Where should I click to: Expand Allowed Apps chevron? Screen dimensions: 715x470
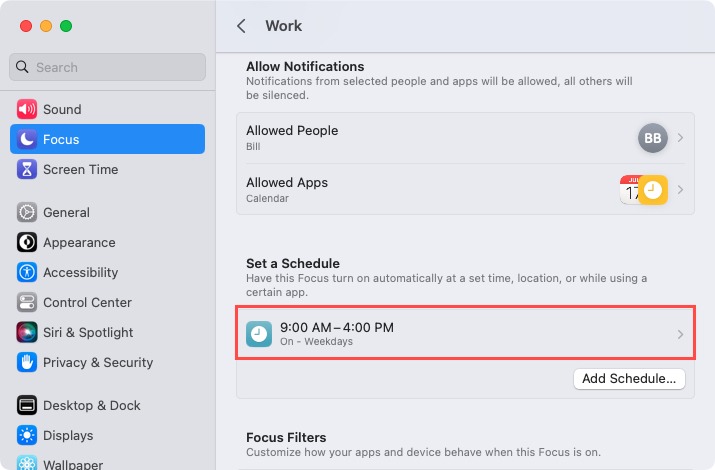click(x=680, y=190)
